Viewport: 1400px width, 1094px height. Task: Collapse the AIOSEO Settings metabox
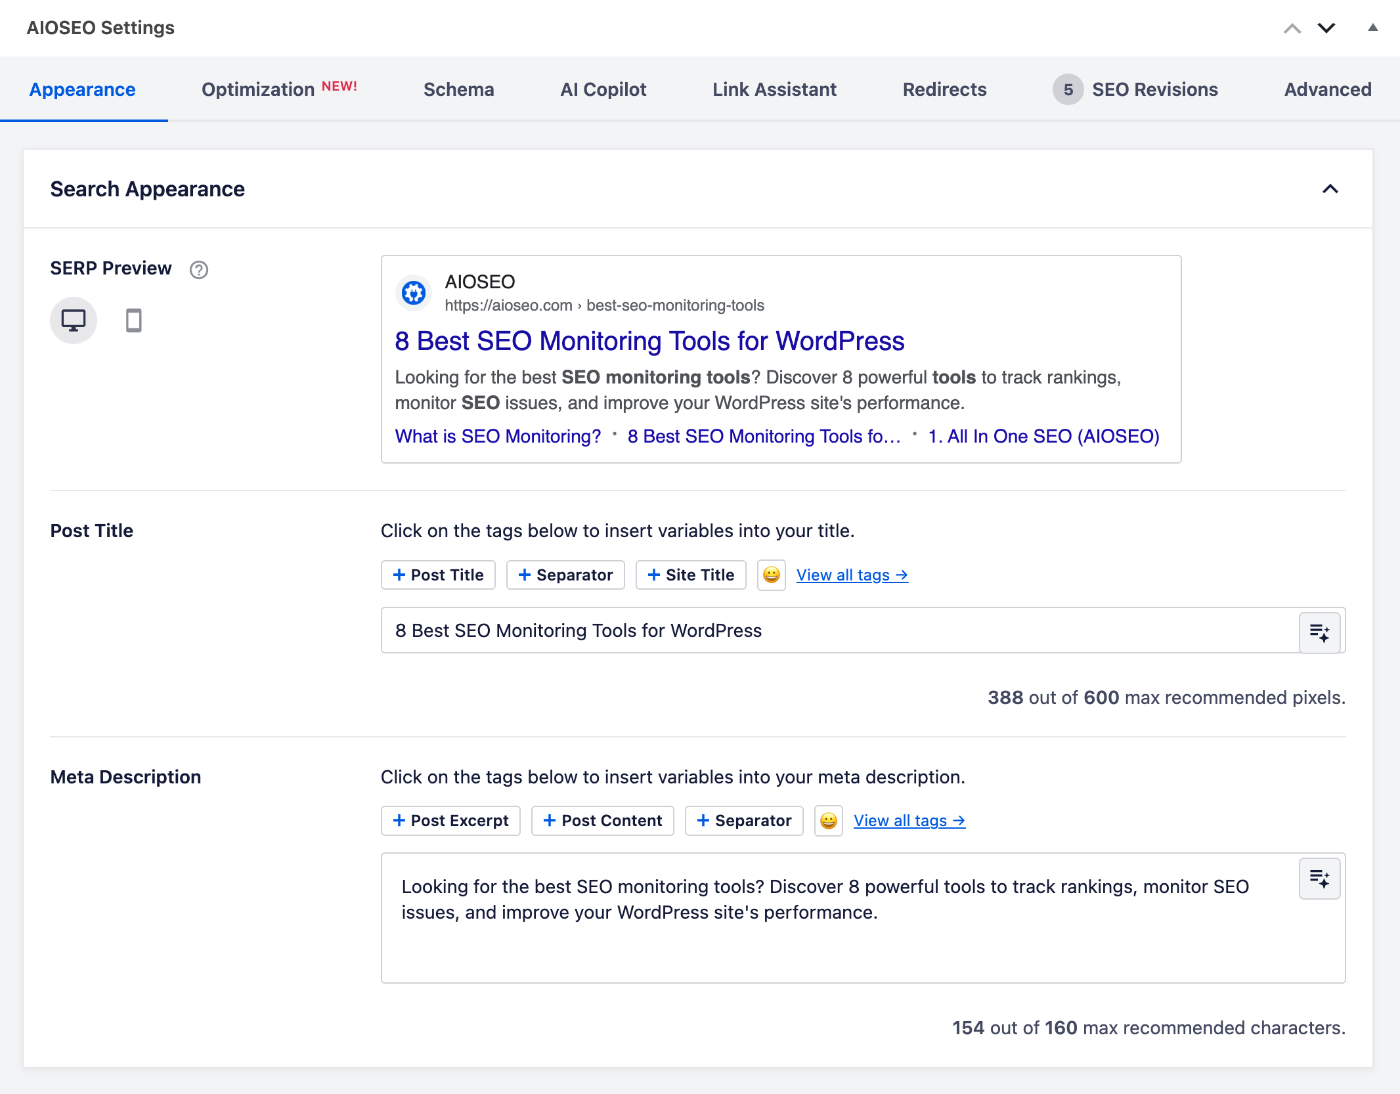pyautogui.click(x=1373, y=28)
